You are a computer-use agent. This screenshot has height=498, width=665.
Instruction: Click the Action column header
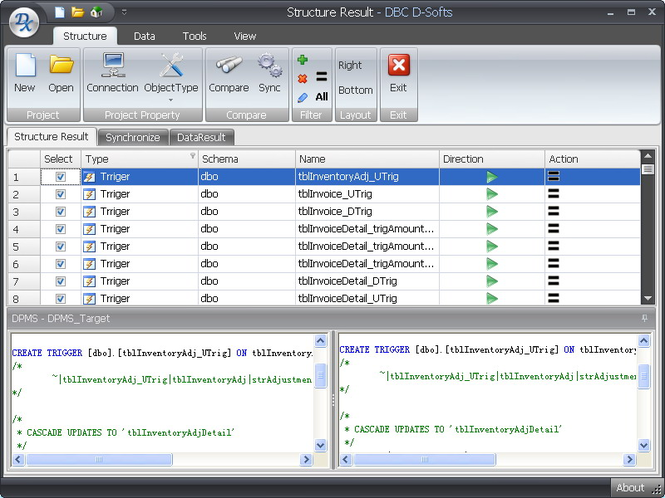pos(592,159)
